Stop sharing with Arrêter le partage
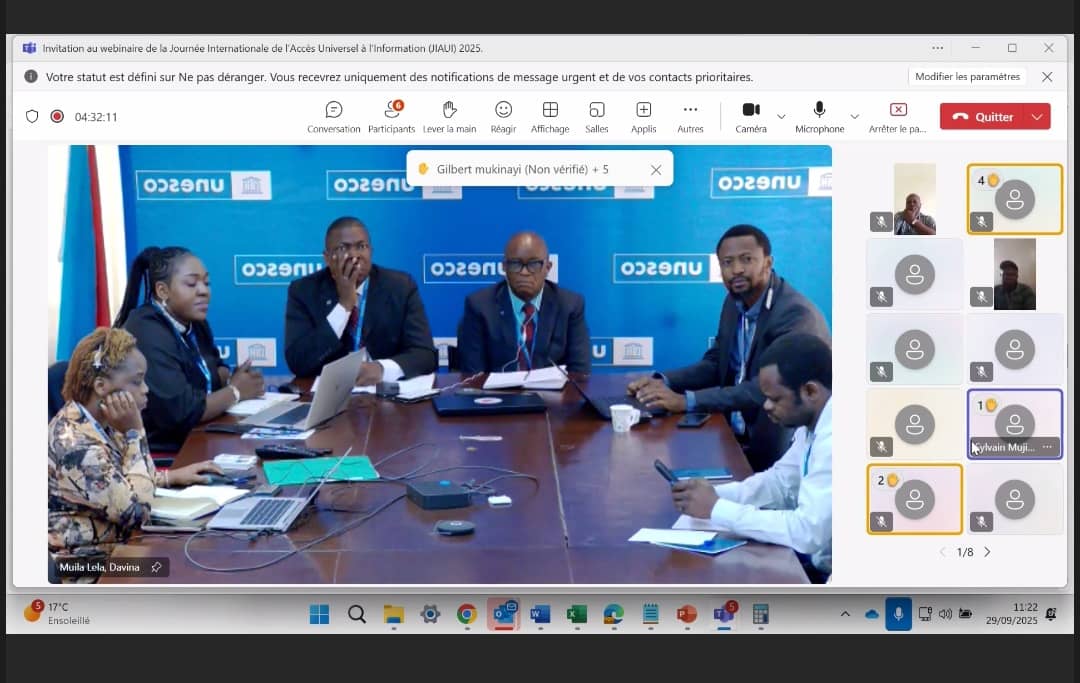This screenshot has width=1080, height=683. coord(898,116)
